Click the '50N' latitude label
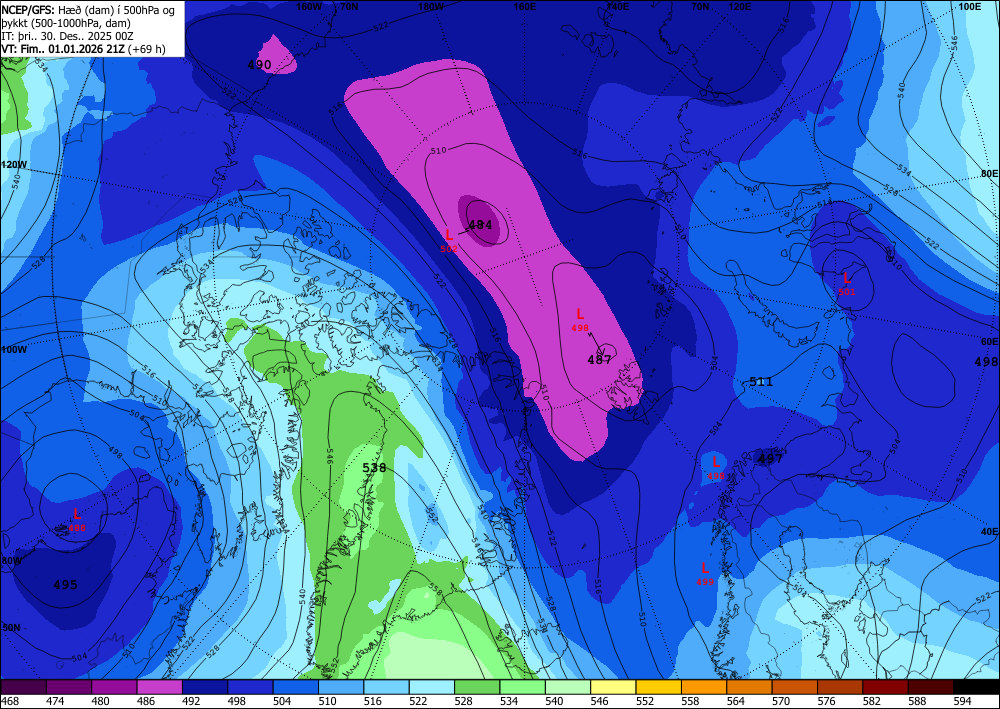The image size is (1000, 709). 11,627
